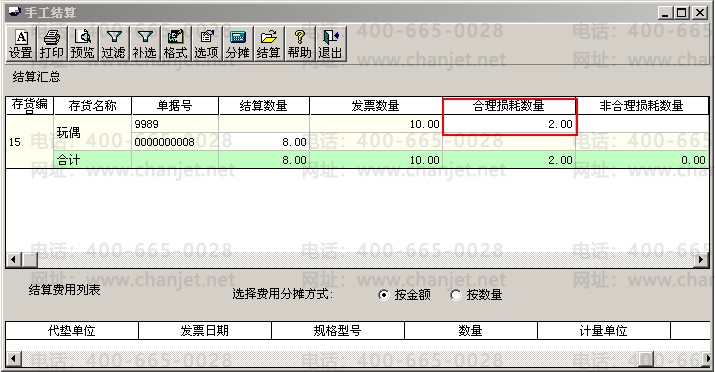This screenshot has height=372, width=715.
Task: Click the 非合理损耗数量 column header
Action: pyautogui.click(x=642, y=105)
